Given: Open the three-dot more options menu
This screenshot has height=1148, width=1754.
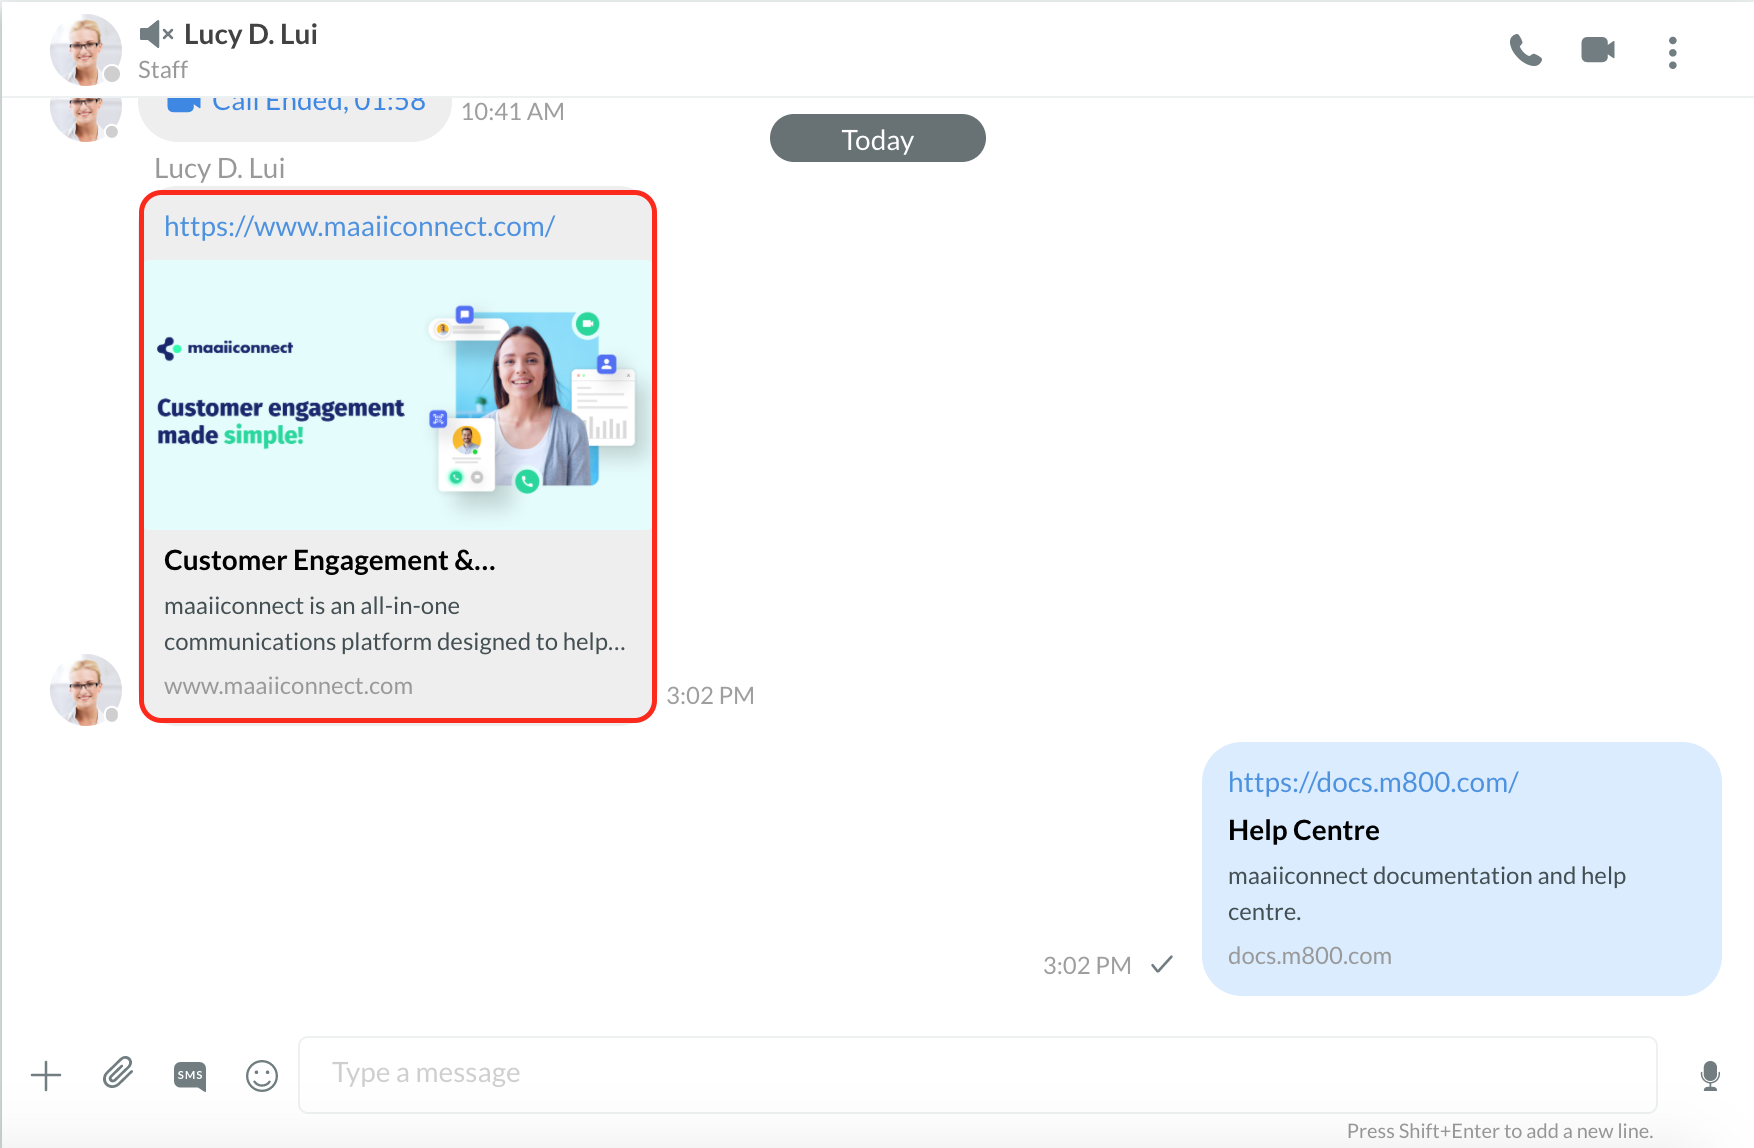Looking at the screenshot, I should (1672, 52).
